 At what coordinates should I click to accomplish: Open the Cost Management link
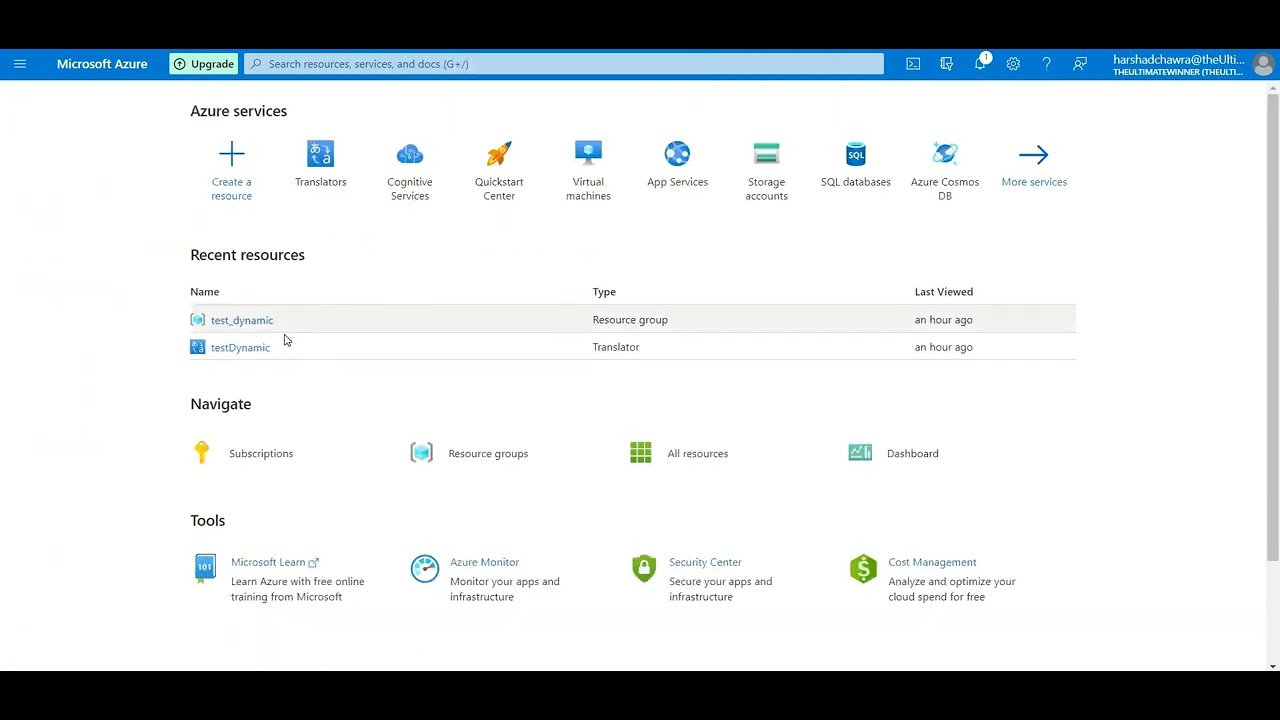pyautogui.click(x=932, y=562)
